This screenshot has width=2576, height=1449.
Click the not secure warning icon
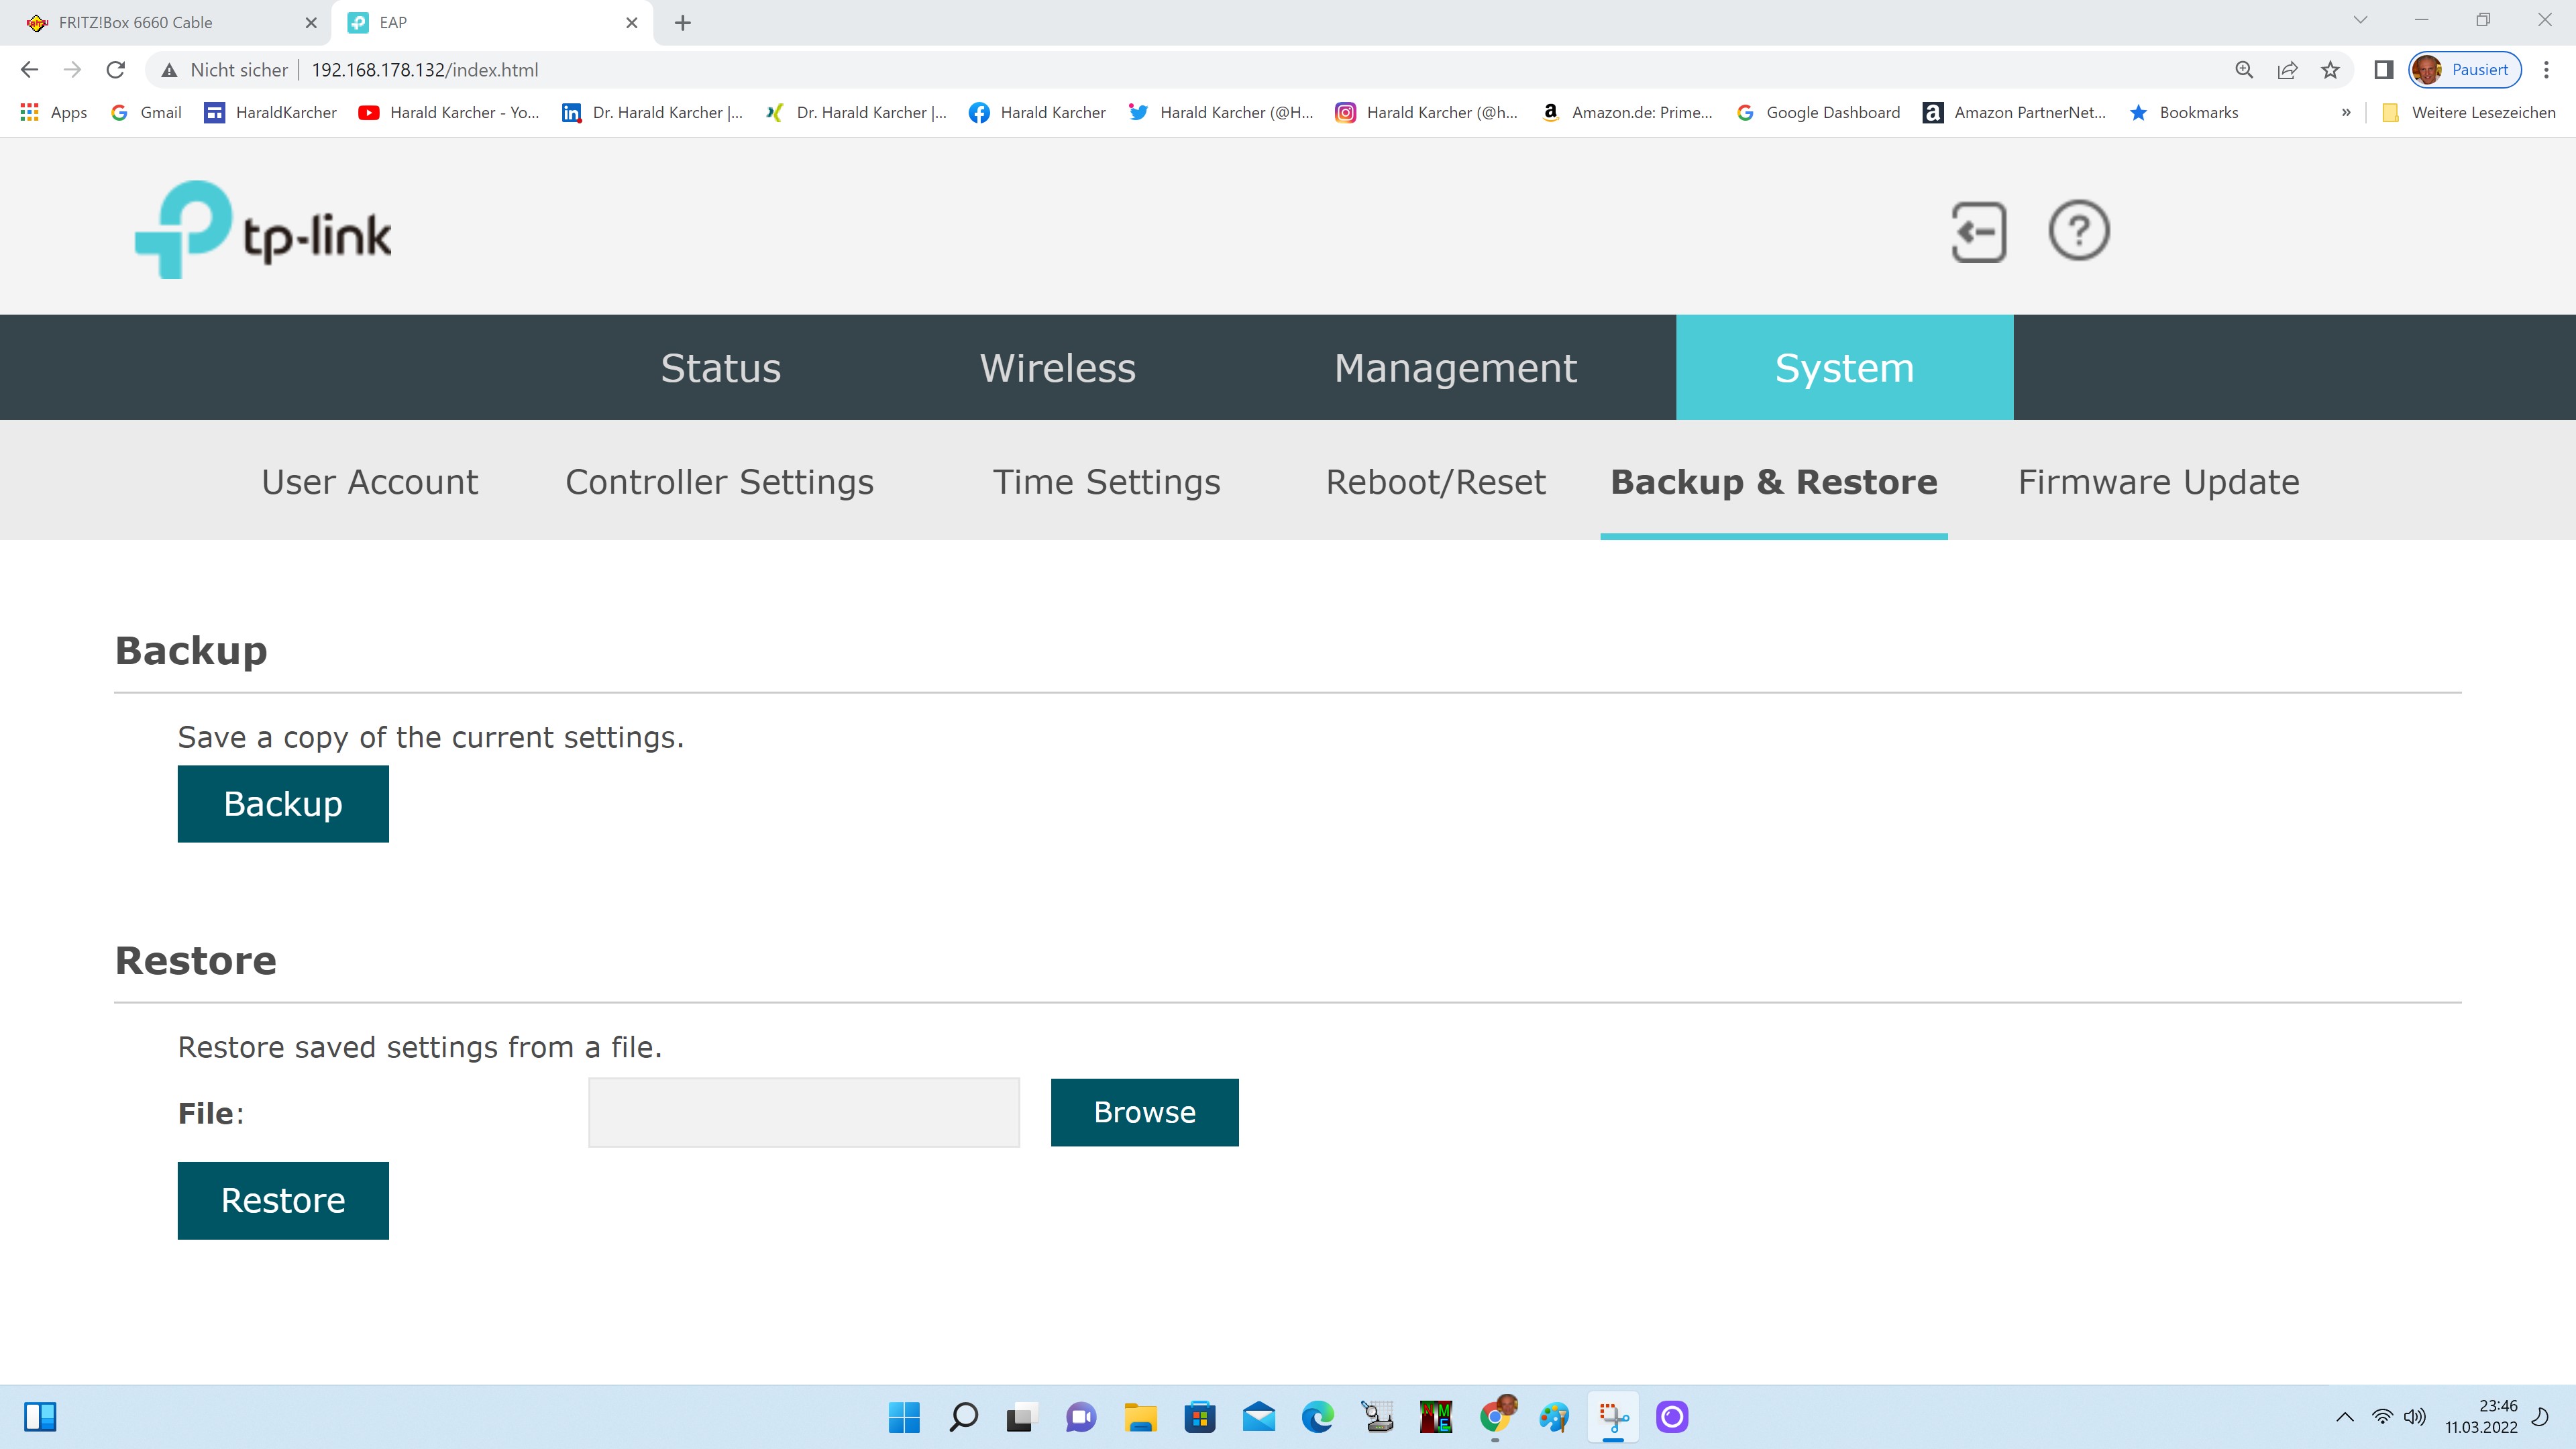[x=170, y=70]
